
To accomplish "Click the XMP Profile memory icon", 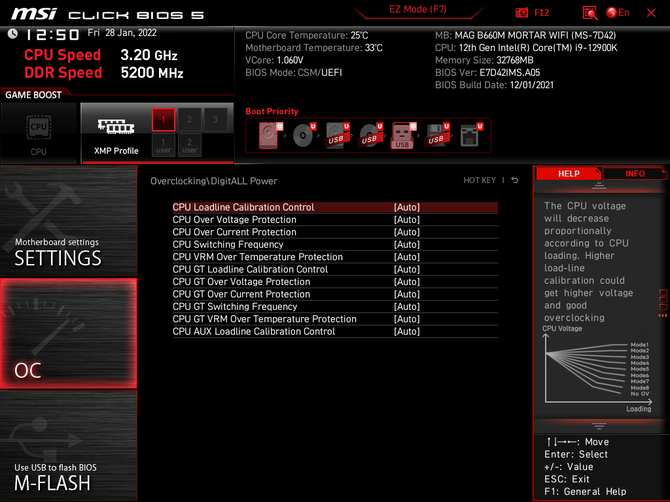I will coord(116,127).
